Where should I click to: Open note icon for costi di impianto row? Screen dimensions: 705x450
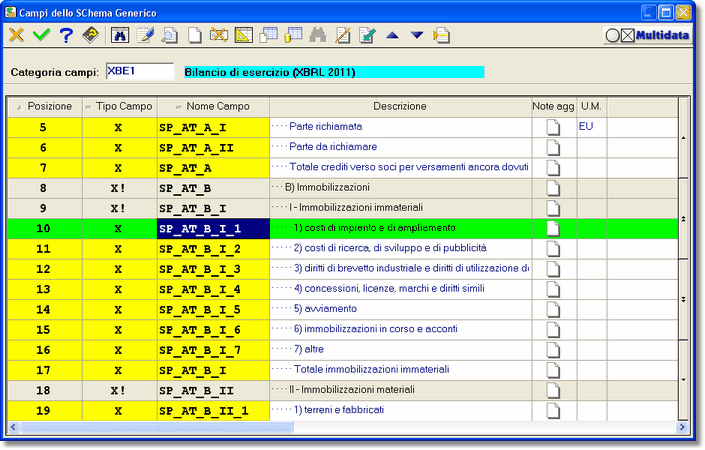click(553, 228)
